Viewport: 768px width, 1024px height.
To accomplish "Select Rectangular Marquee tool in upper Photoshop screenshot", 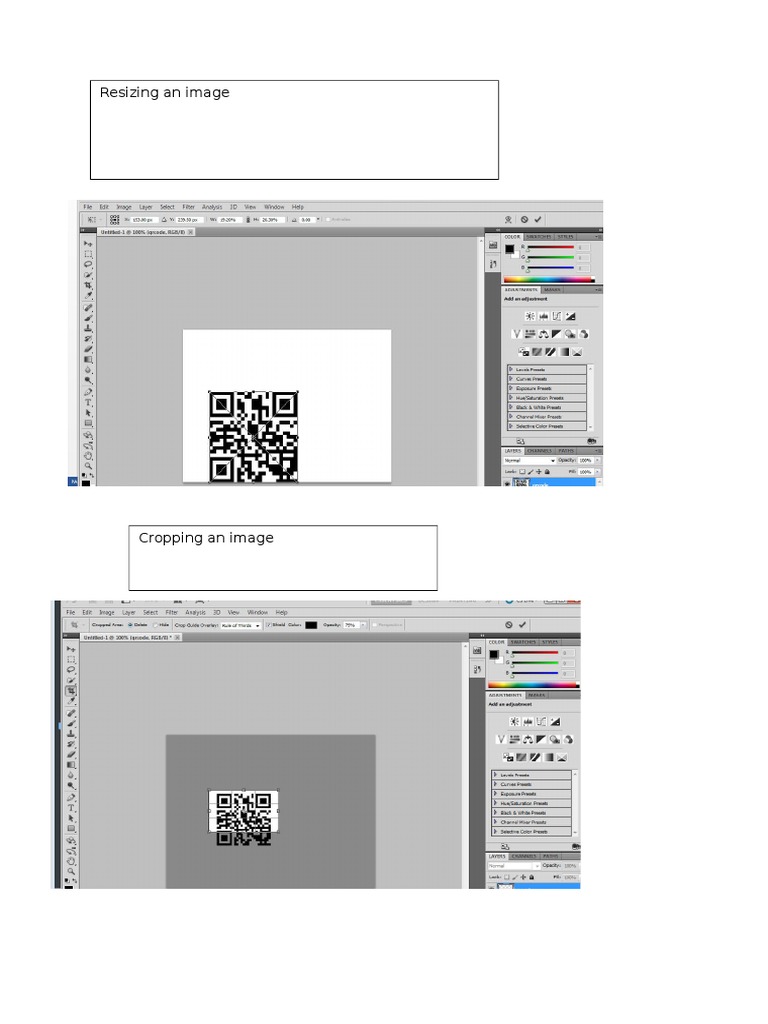I will pyautogui.click(x=88, y=254).
